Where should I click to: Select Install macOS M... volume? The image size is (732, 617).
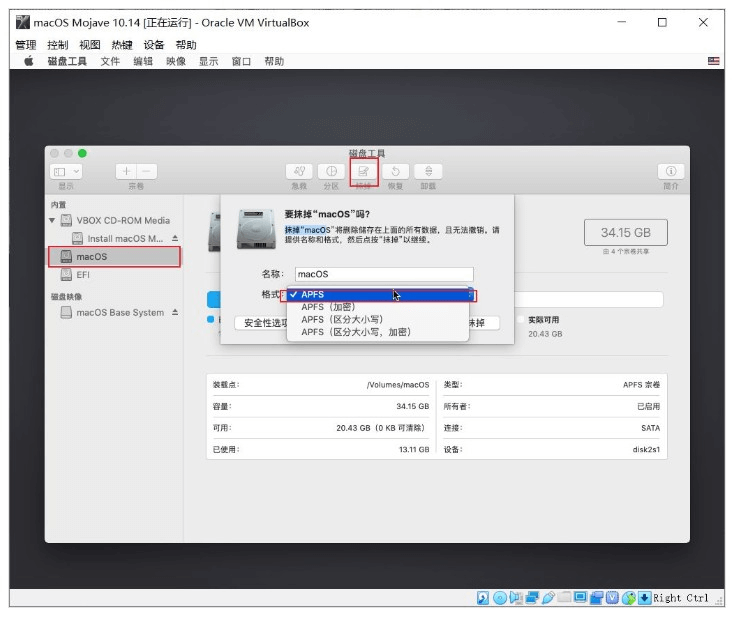point(125,238)
